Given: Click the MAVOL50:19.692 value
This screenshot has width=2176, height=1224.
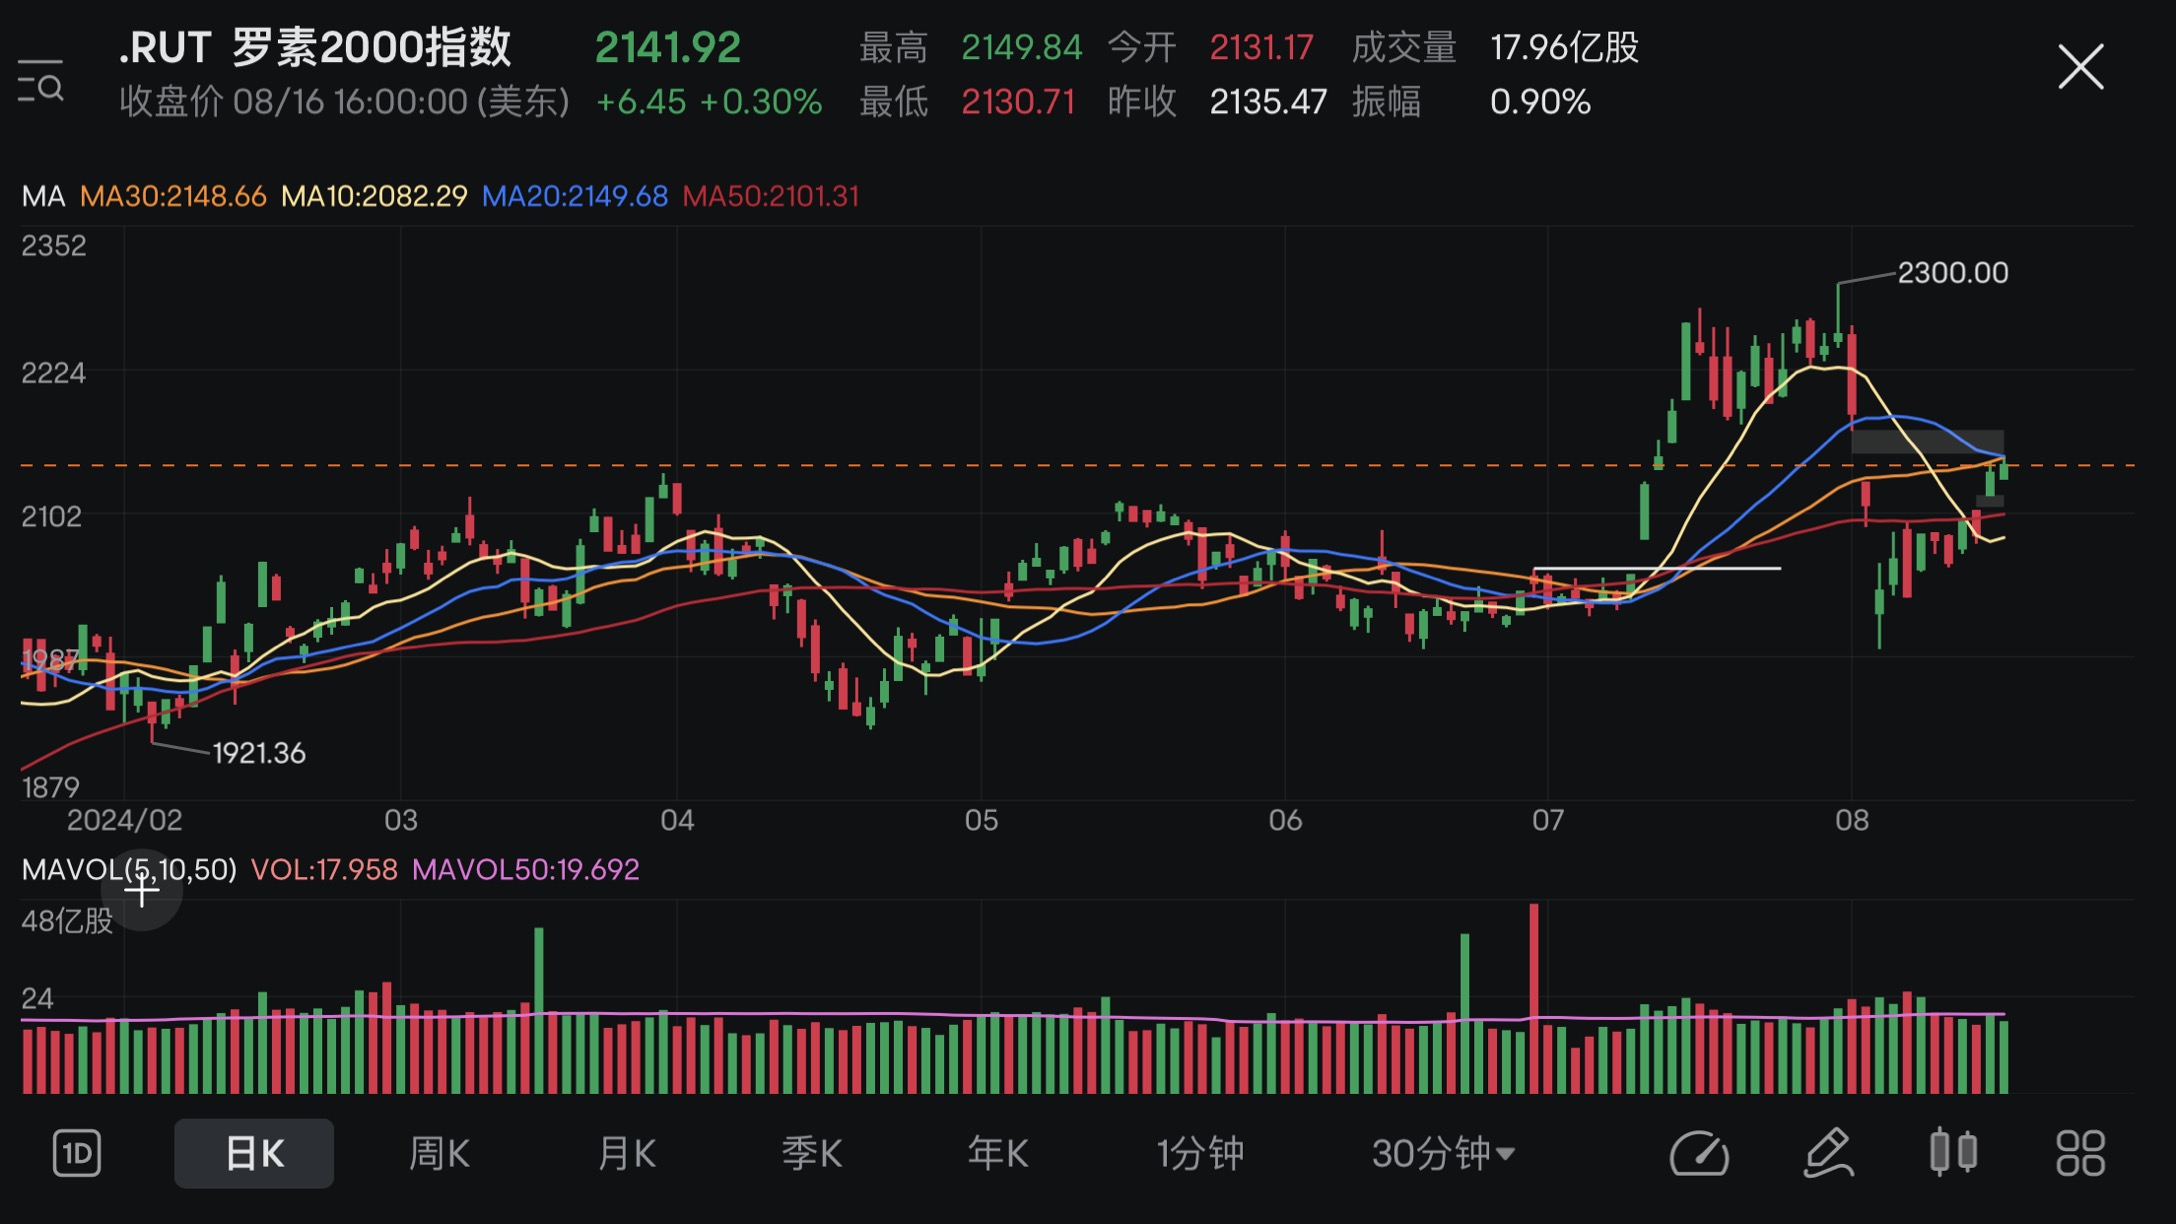Looking at the screenshot, I should tap(525, 869).
